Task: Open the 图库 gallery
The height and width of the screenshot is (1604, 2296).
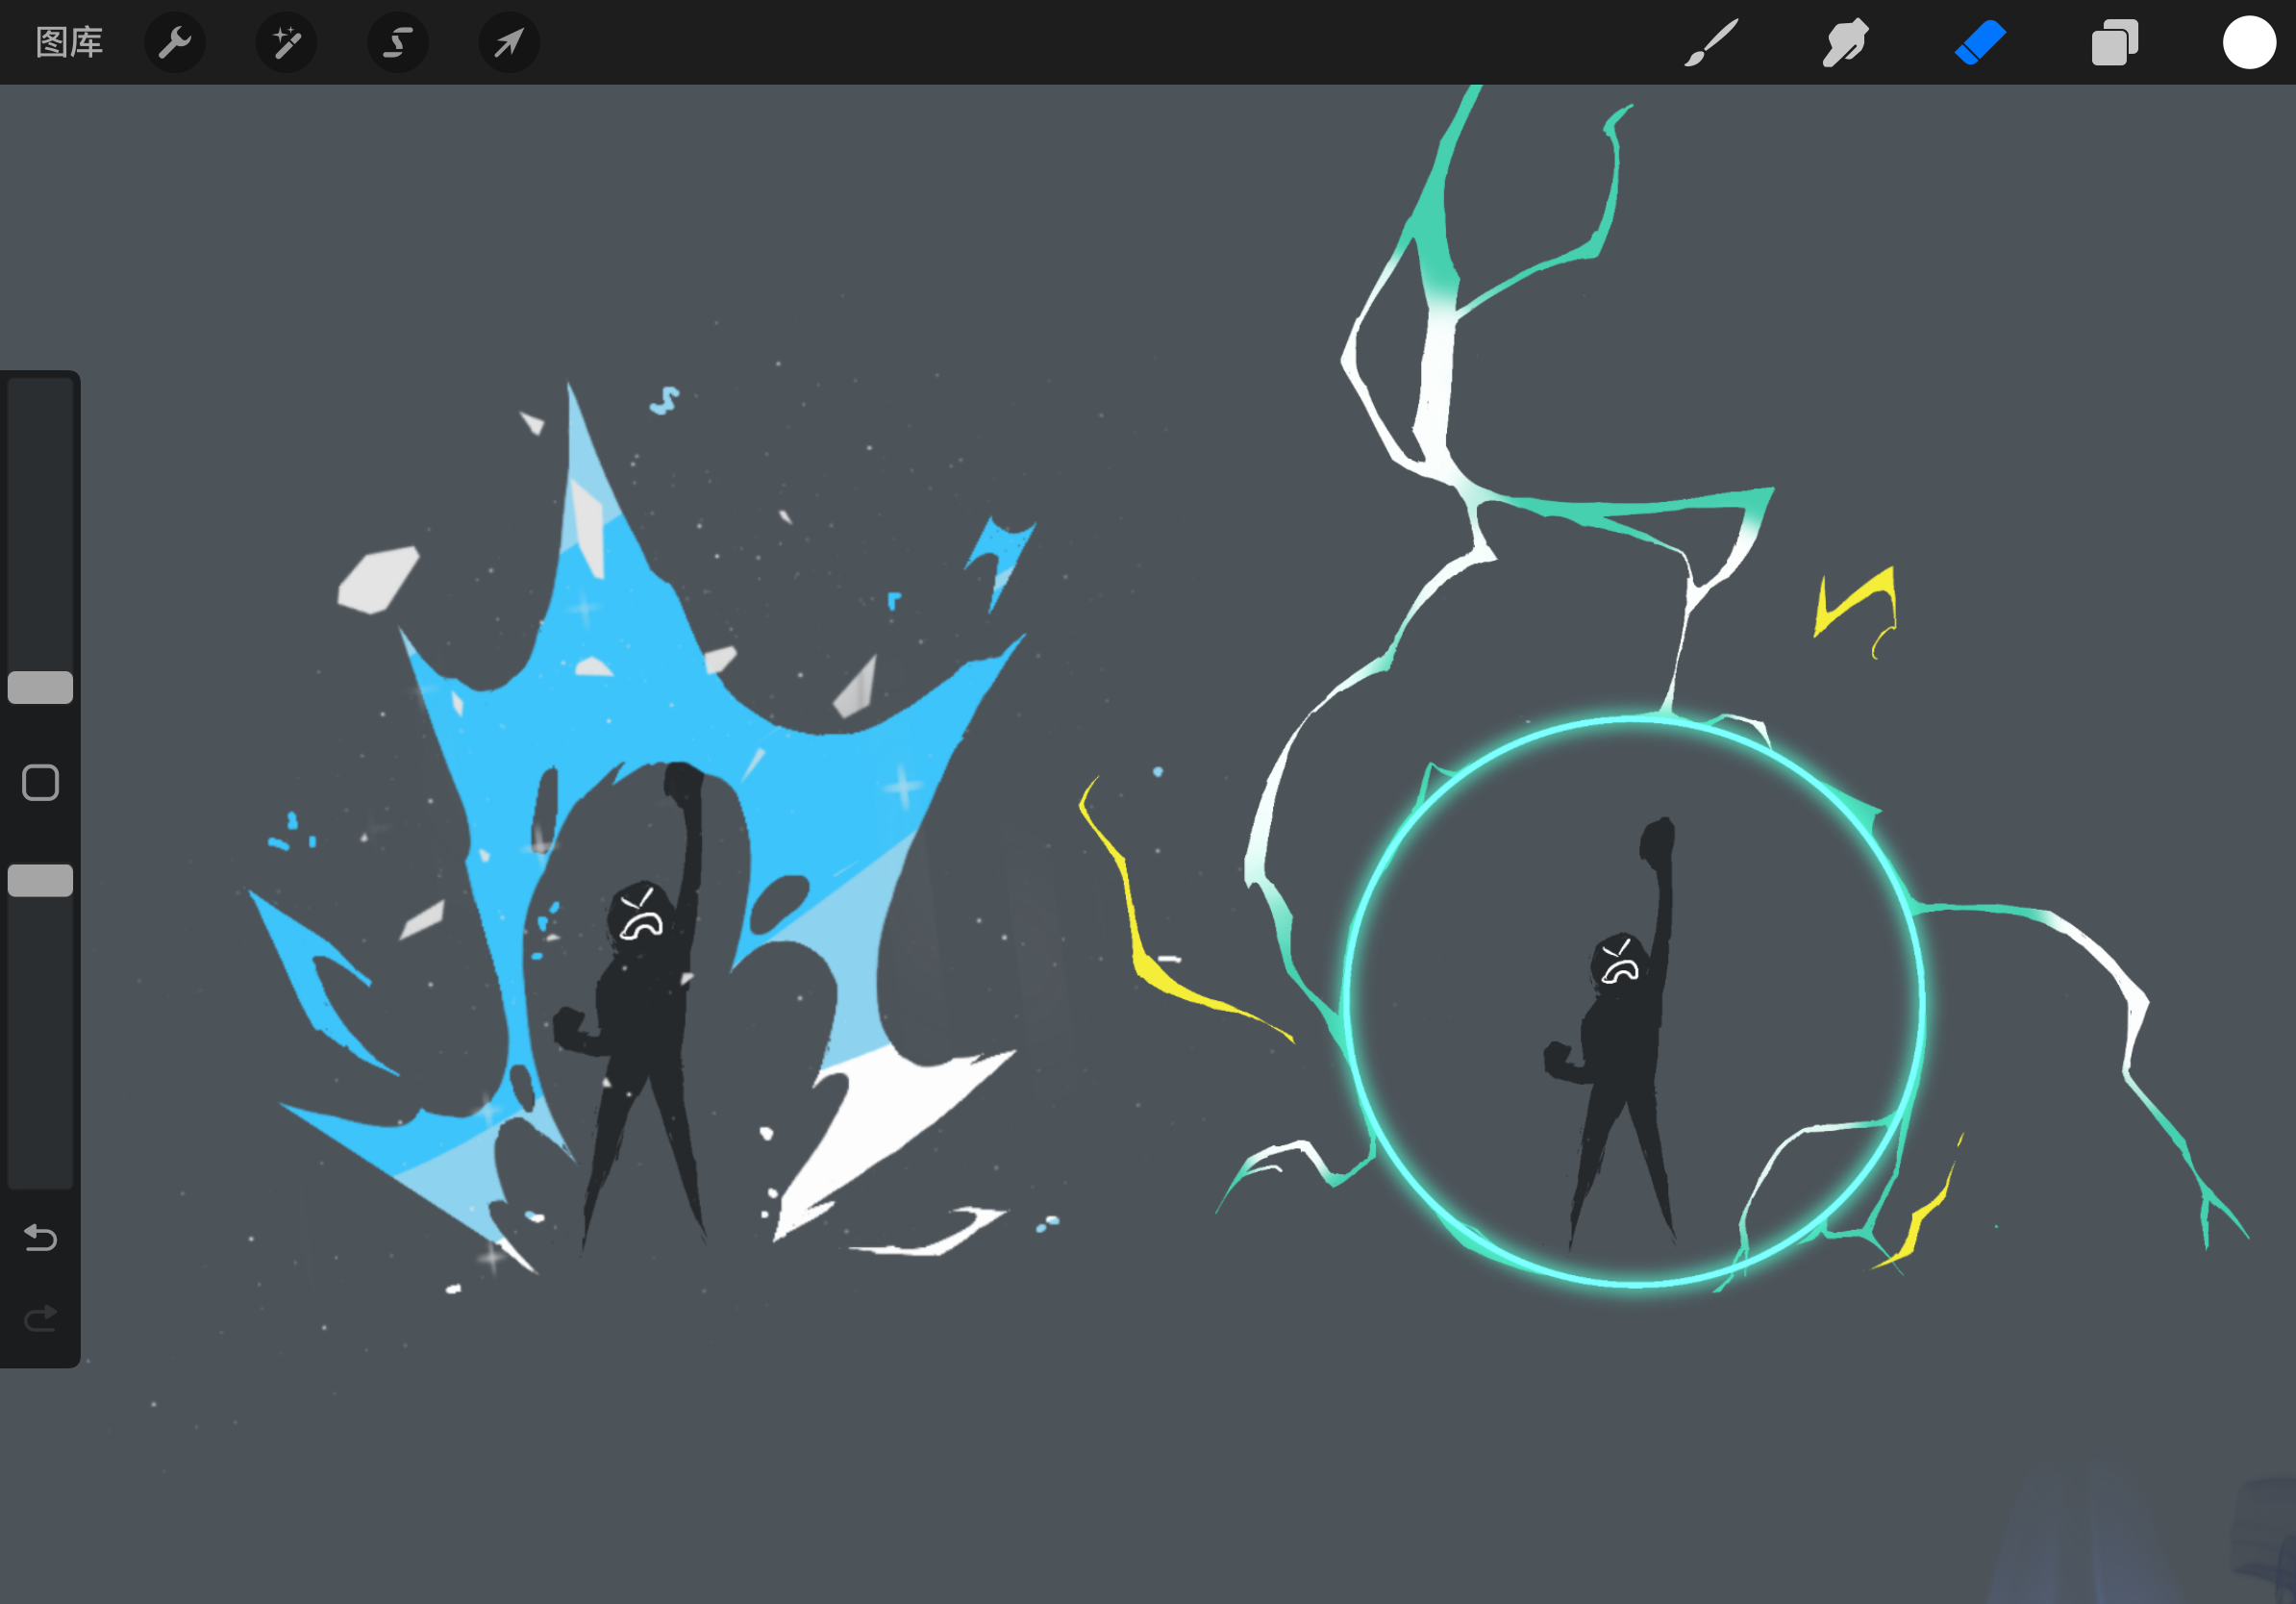Action: 69,42
